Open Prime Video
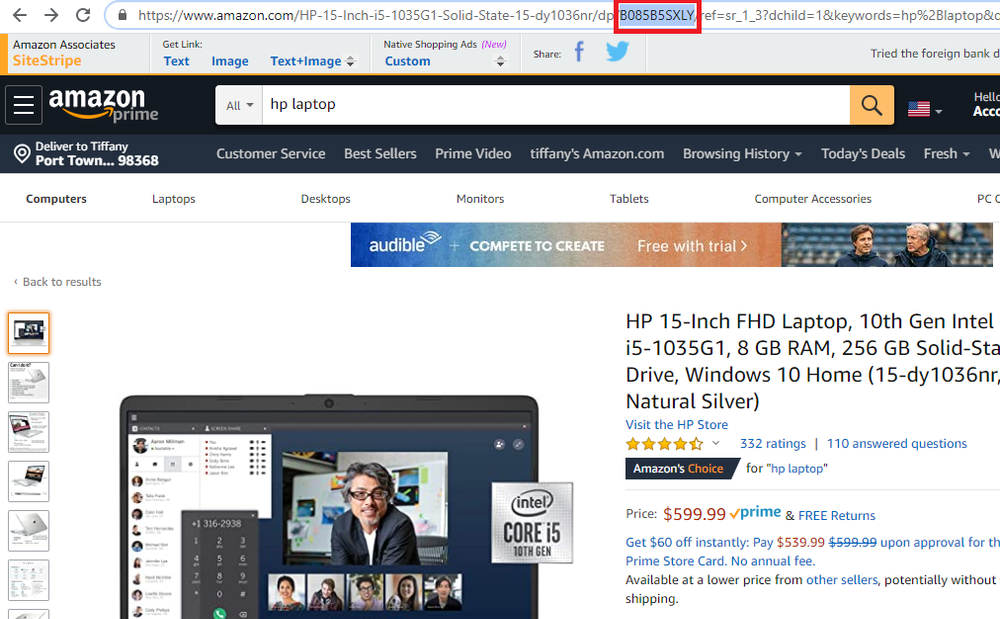 tap(473, 154)
